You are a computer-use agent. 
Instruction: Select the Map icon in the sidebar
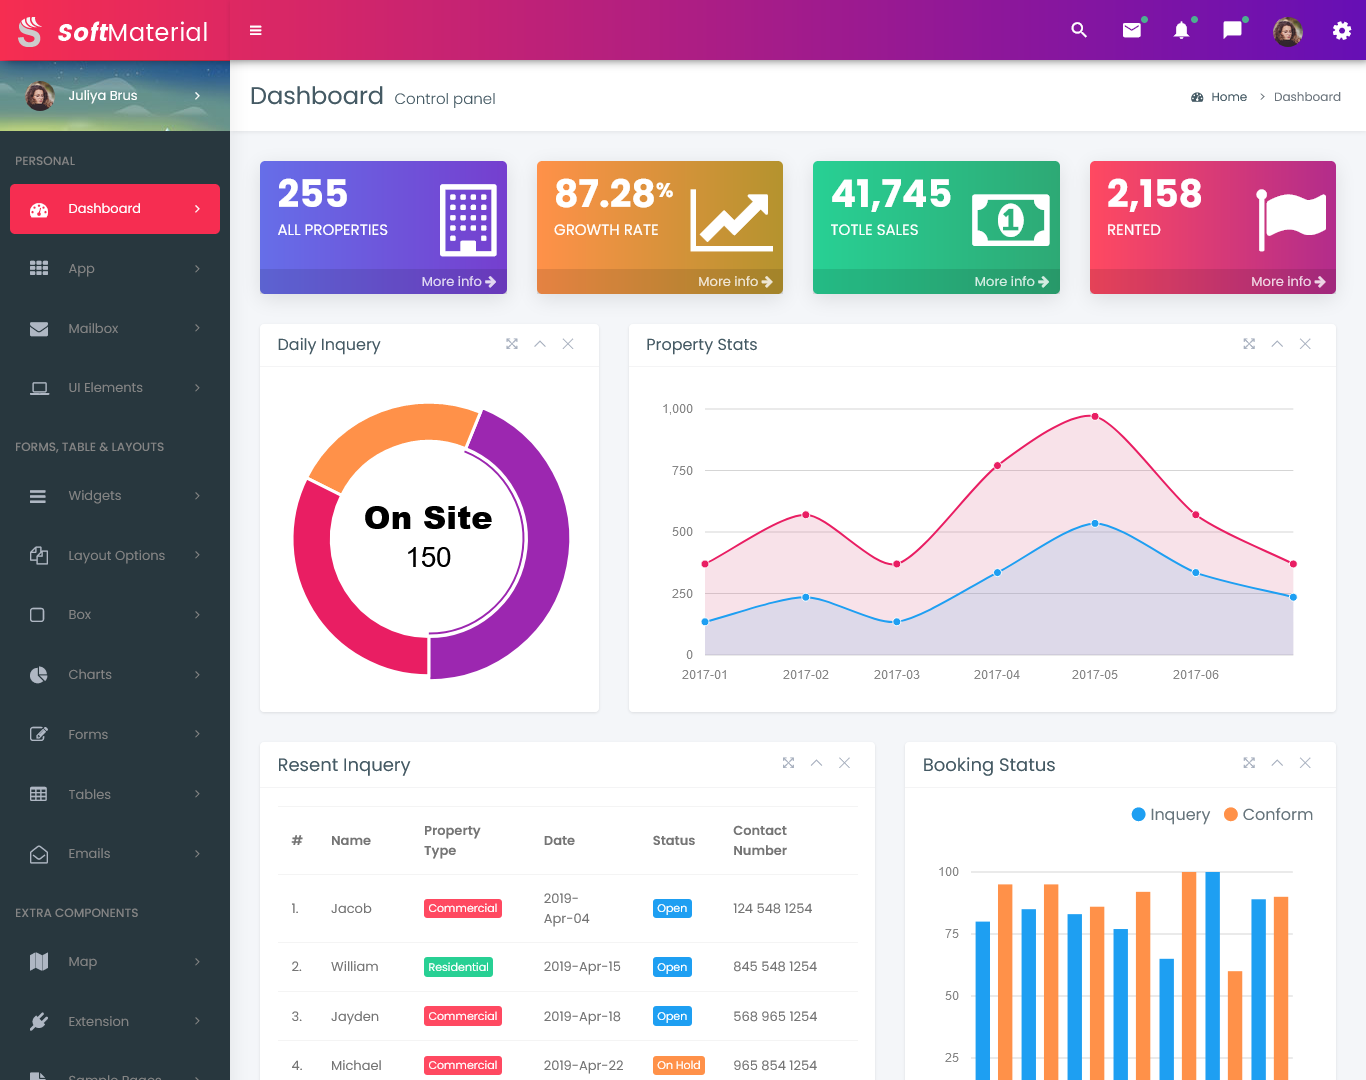(x=38, y=961)
